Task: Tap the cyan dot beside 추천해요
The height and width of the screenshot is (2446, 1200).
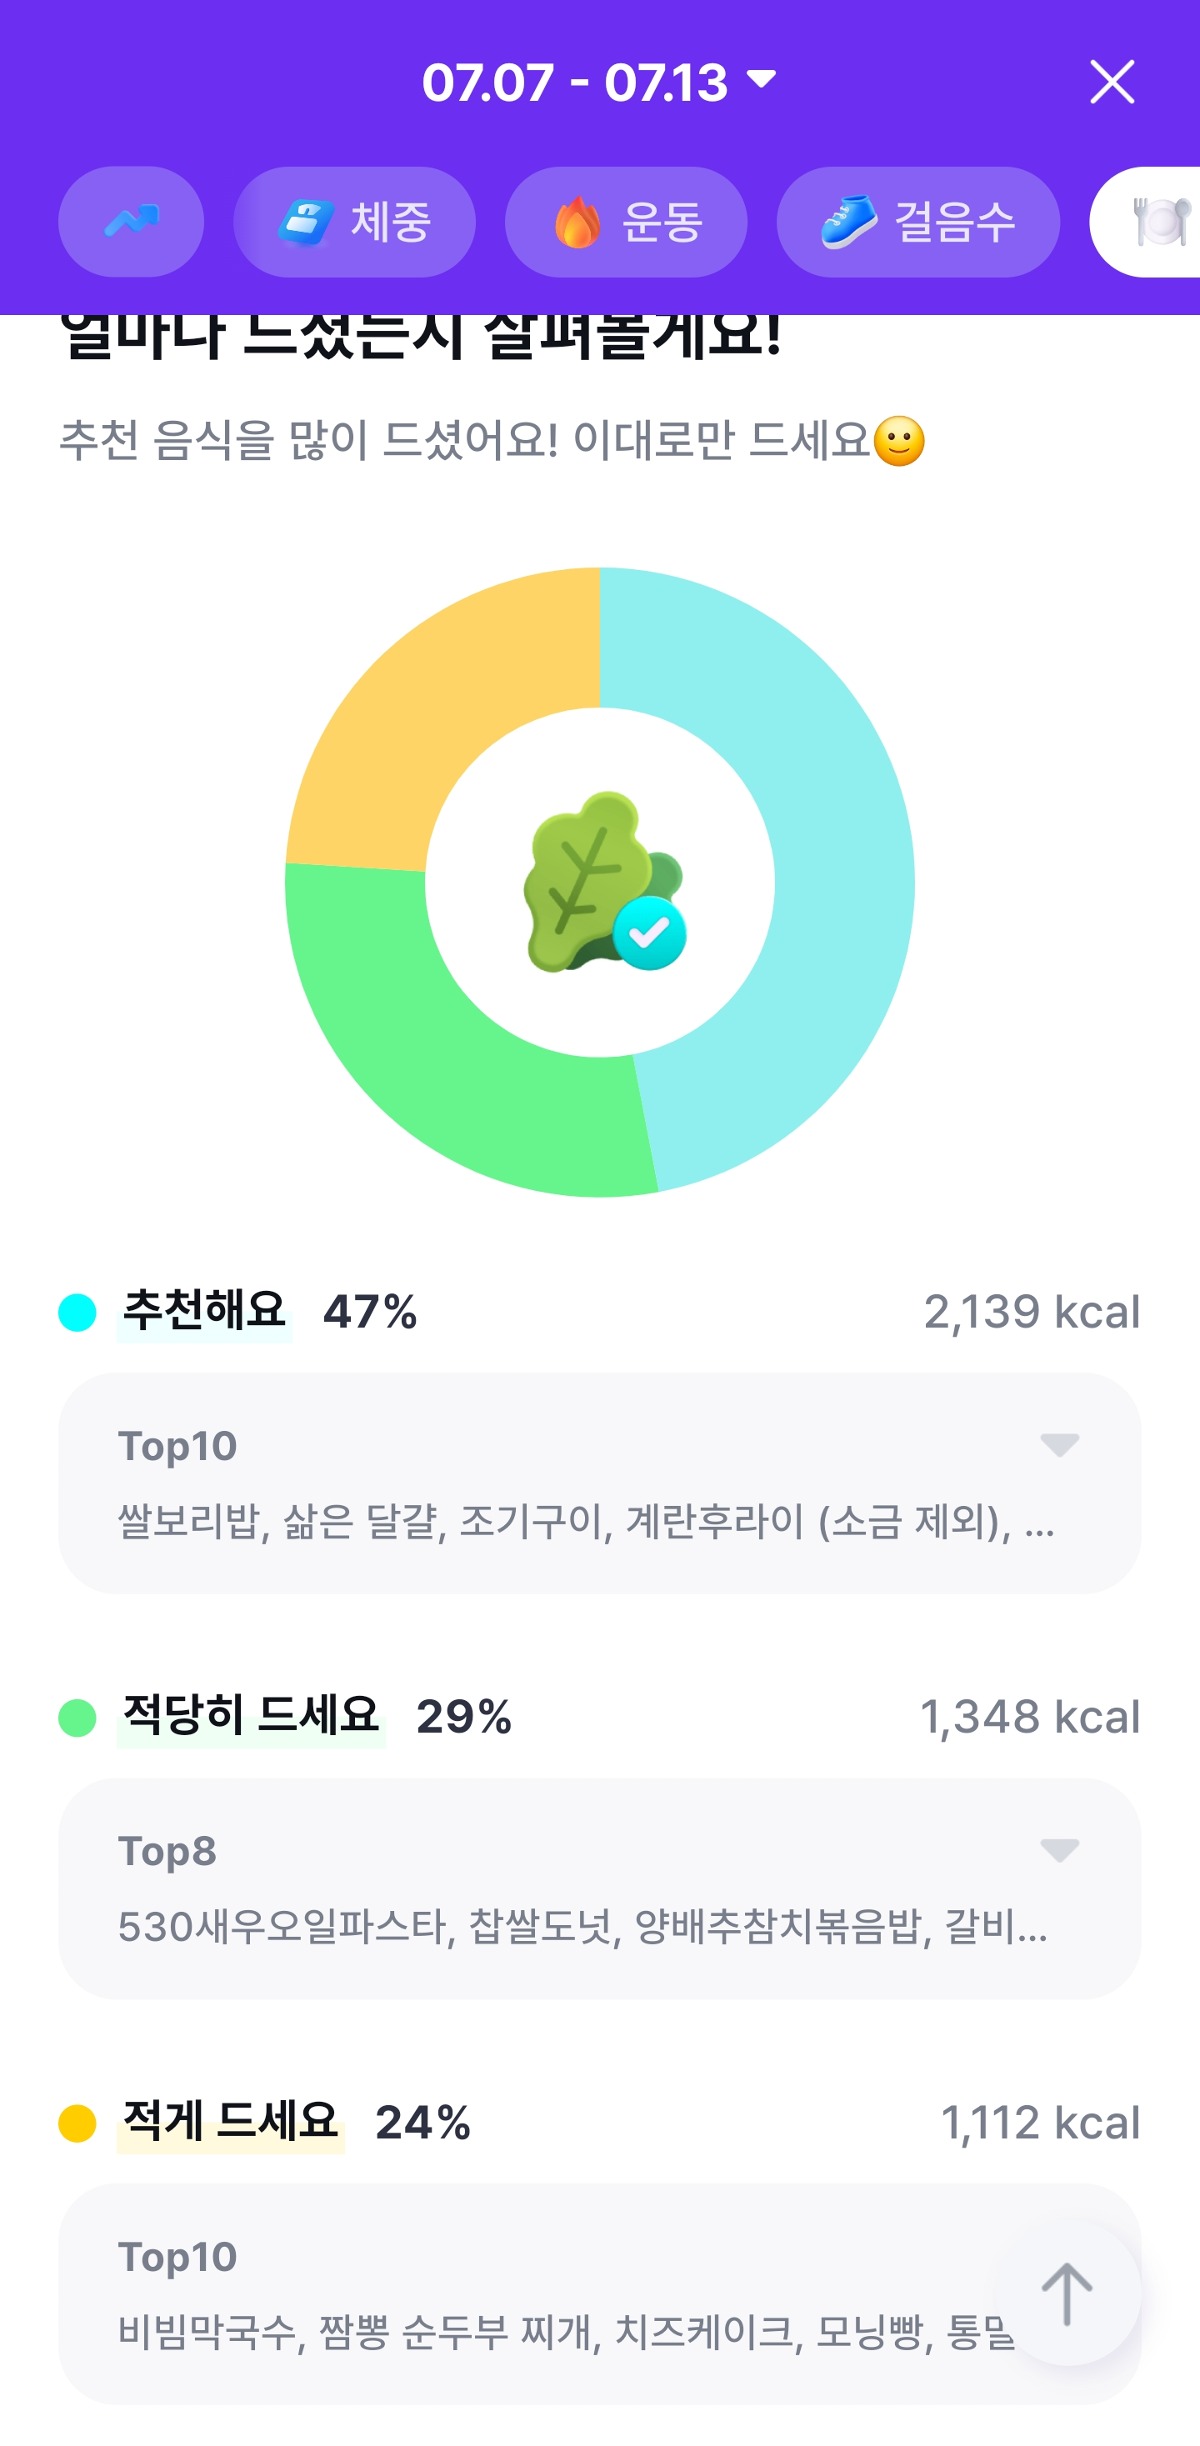Action: click(77, 1312)
